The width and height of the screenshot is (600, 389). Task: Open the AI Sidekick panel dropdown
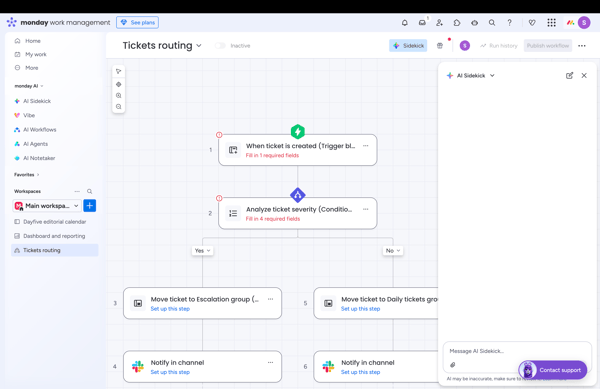(x=492, y=75)
